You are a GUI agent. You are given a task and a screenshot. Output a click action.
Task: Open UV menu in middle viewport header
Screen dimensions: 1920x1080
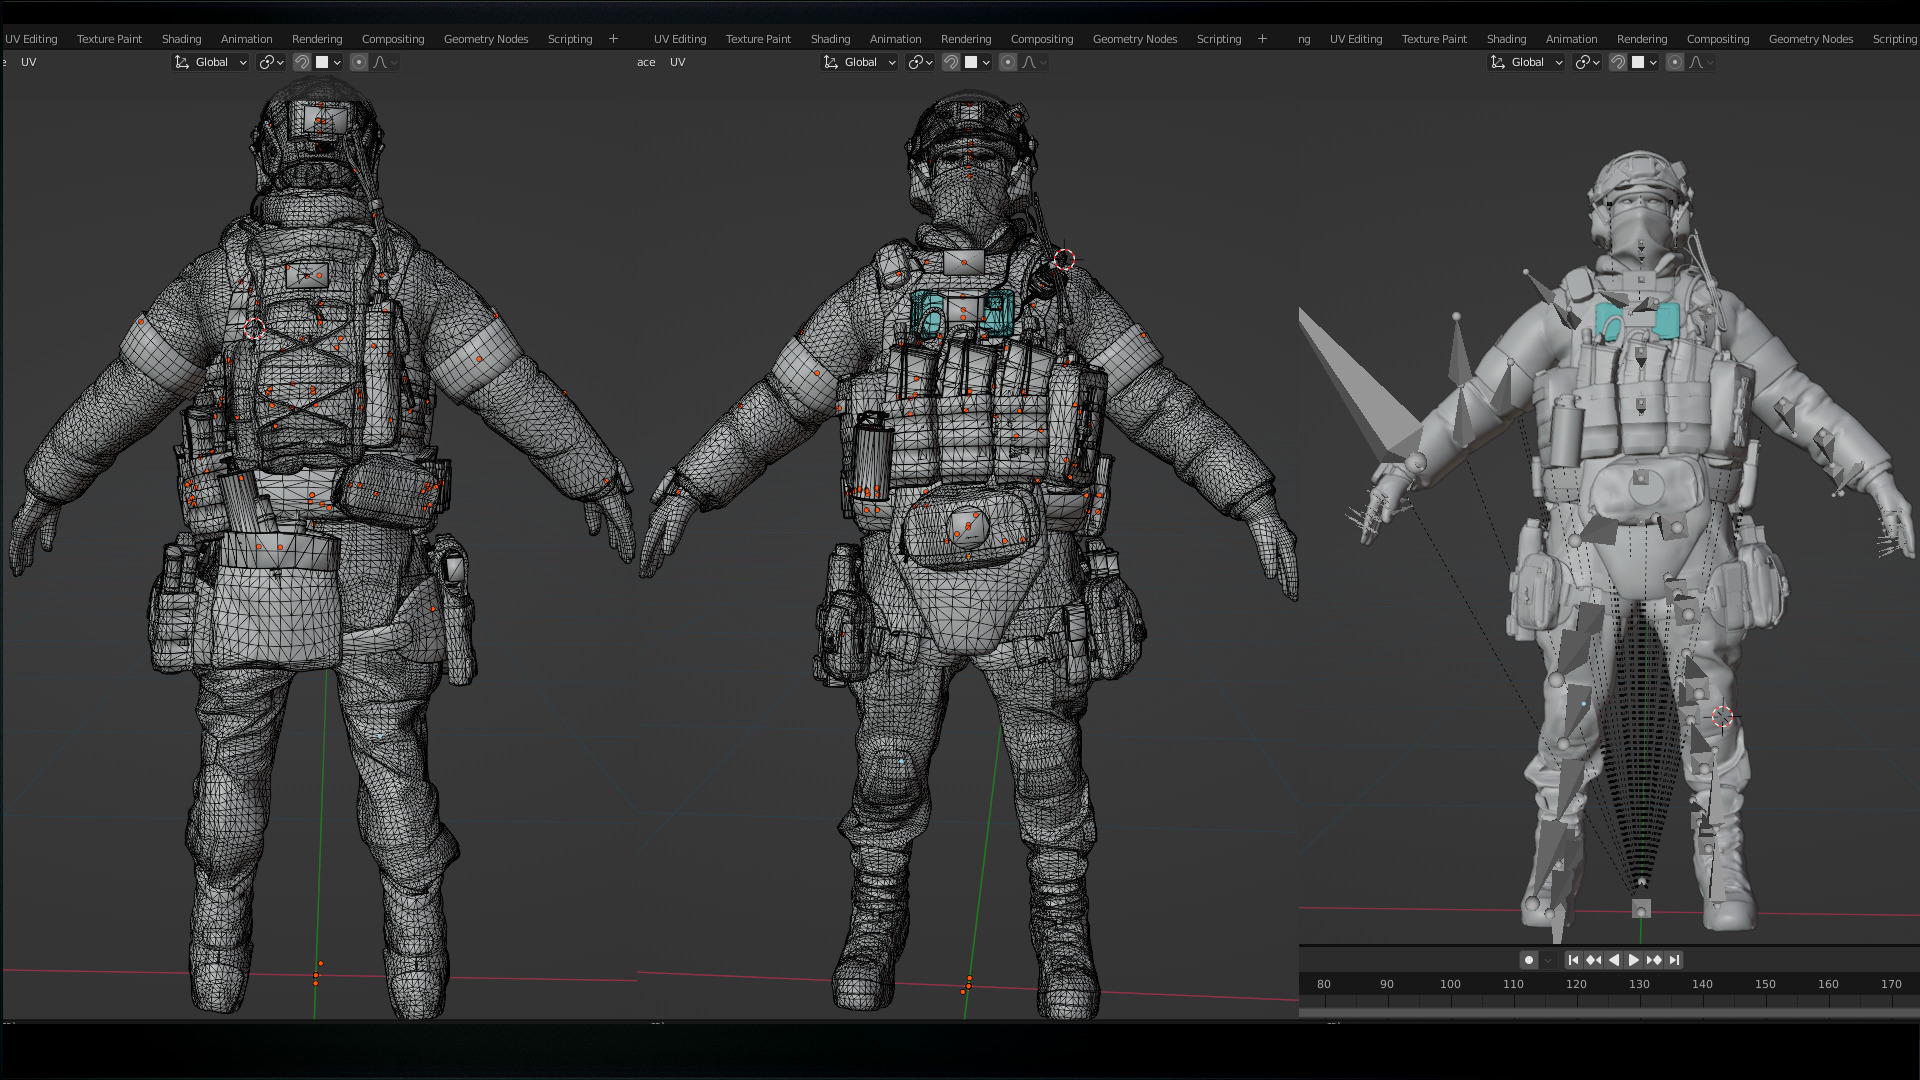[x=678, y=62]
